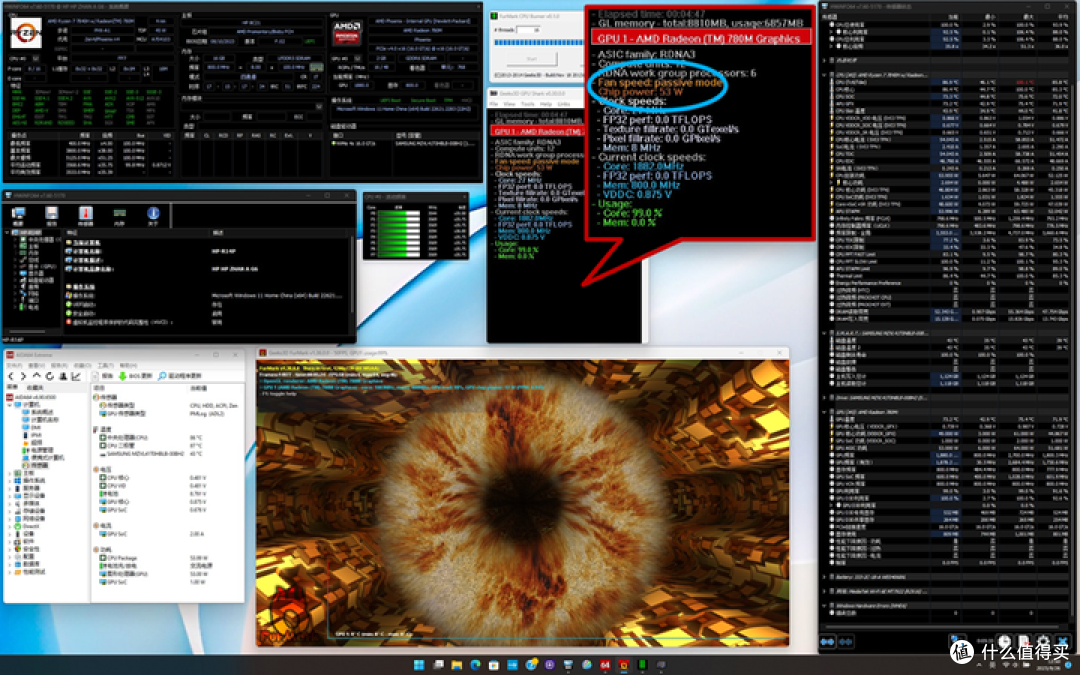
Task: Collapse the root node of the HWiNFO64 tree
Action: pyautogui.click(x=7, y=232)
